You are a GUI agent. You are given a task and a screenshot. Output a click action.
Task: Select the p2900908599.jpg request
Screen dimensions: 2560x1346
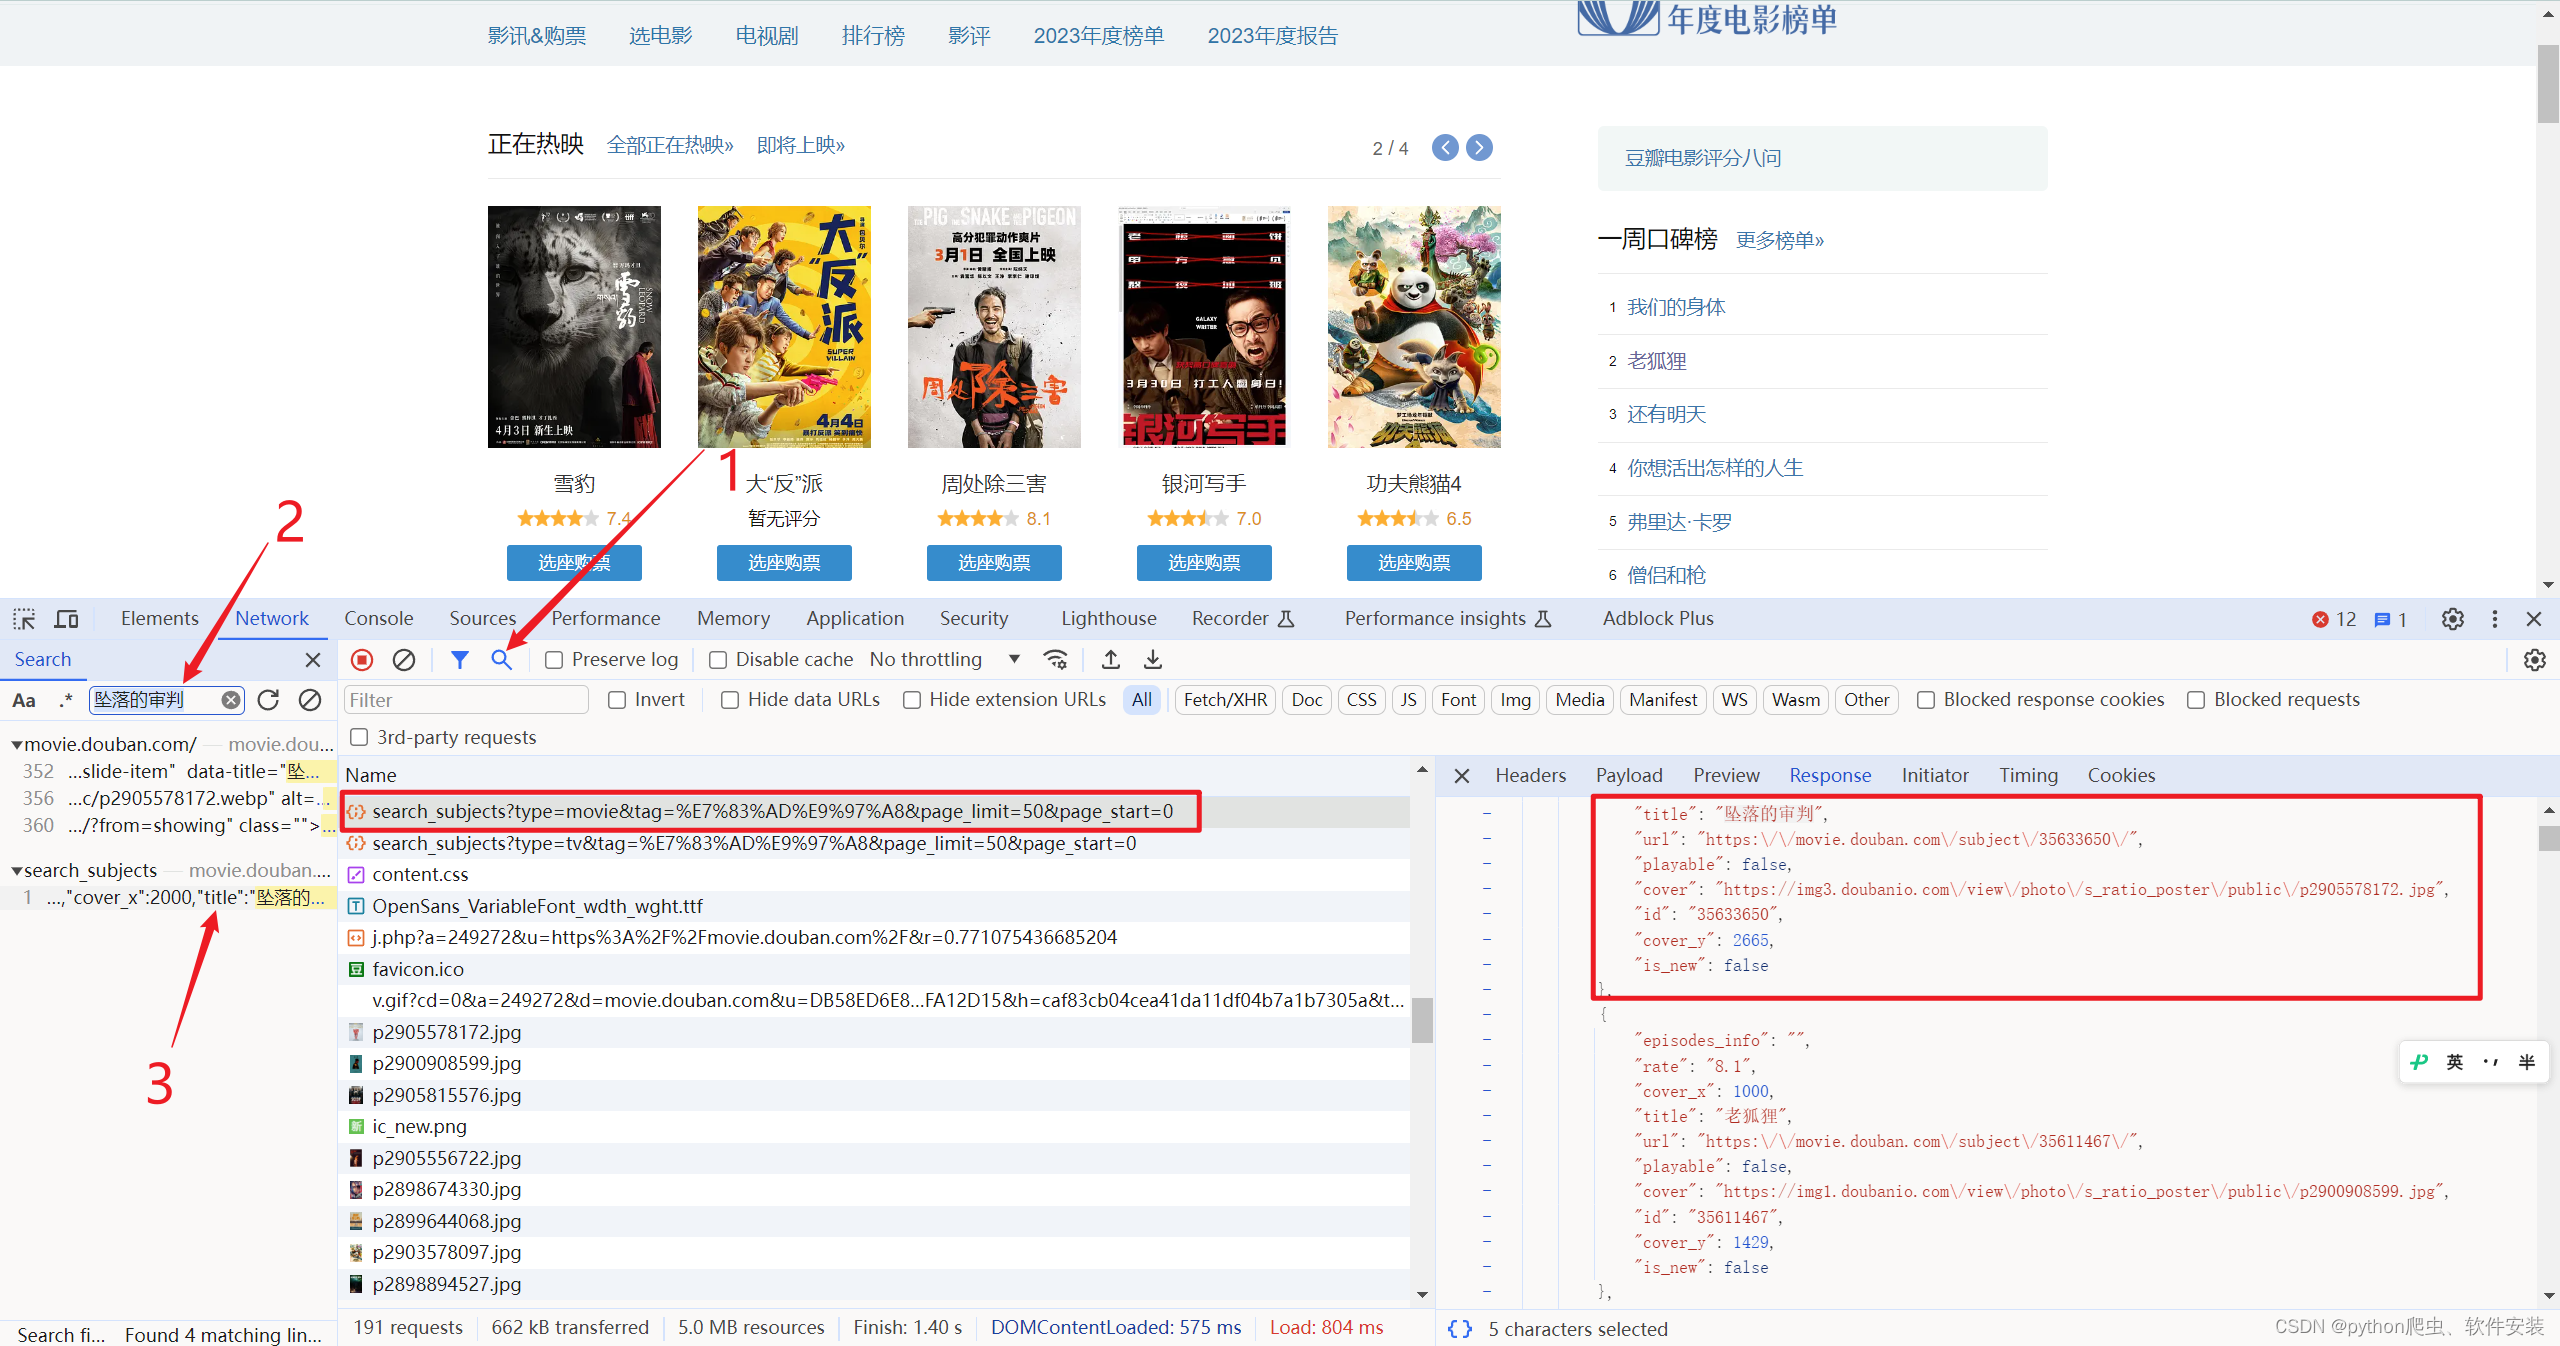[x=447, y=1064]
